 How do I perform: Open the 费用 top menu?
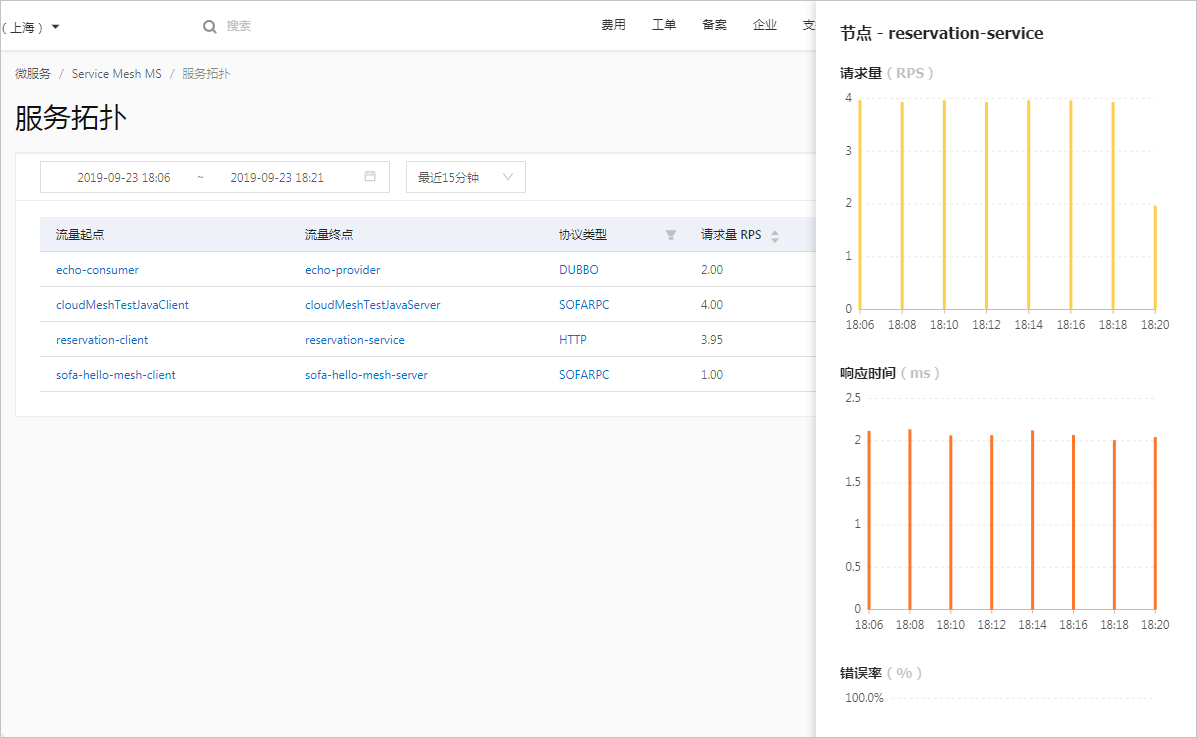coord(613,25)
